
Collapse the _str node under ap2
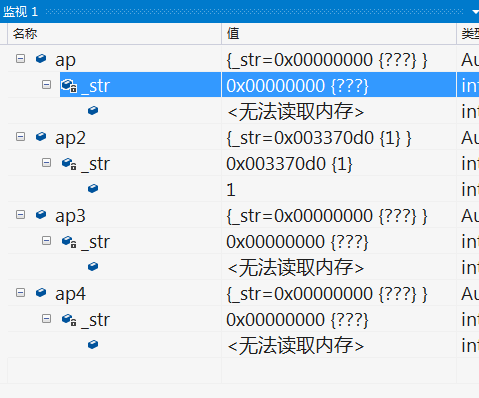[46, 163]
